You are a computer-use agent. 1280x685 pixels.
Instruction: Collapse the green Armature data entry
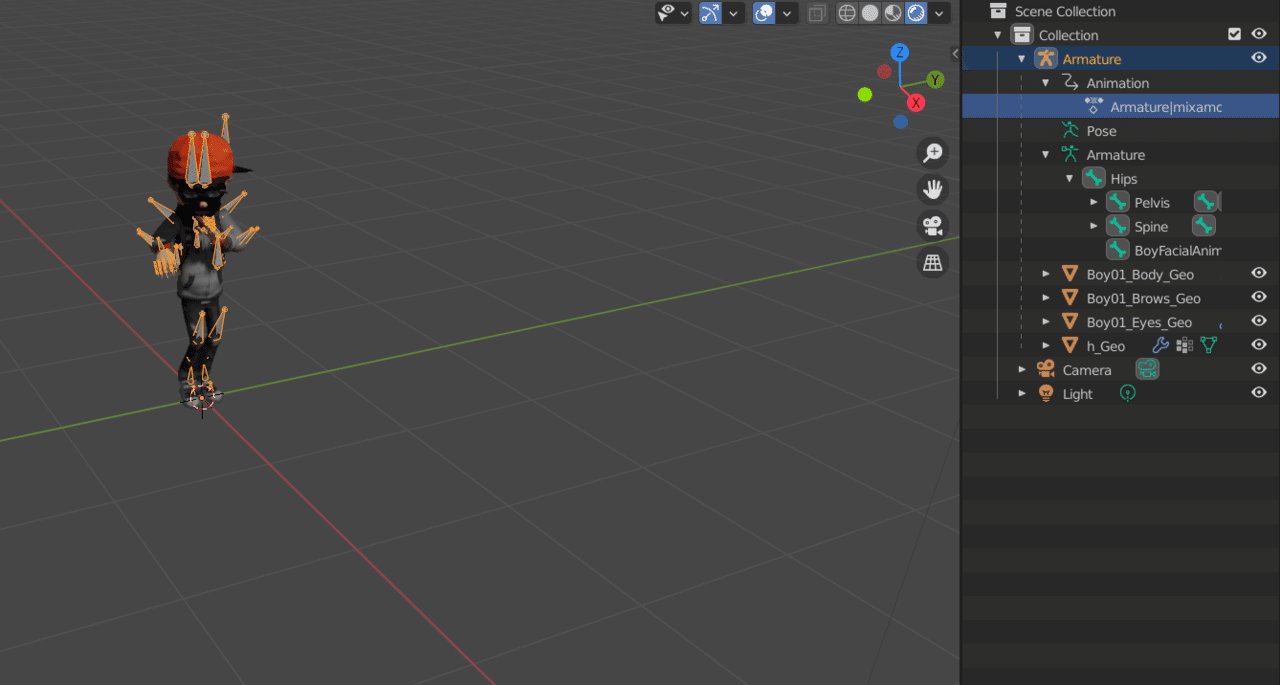click(1046, 155)
